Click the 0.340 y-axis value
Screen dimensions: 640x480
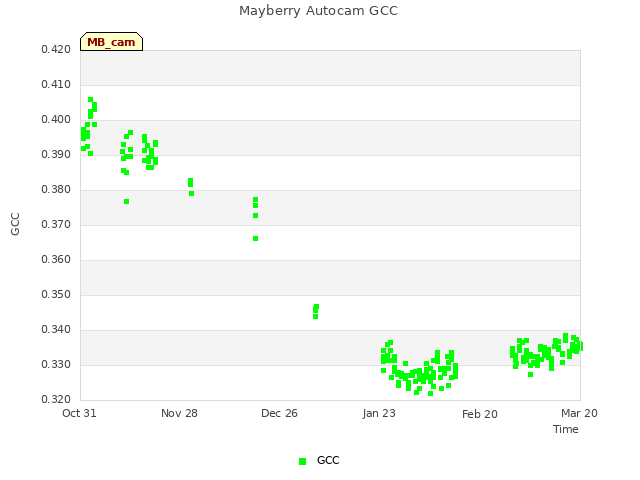point(56,329)
